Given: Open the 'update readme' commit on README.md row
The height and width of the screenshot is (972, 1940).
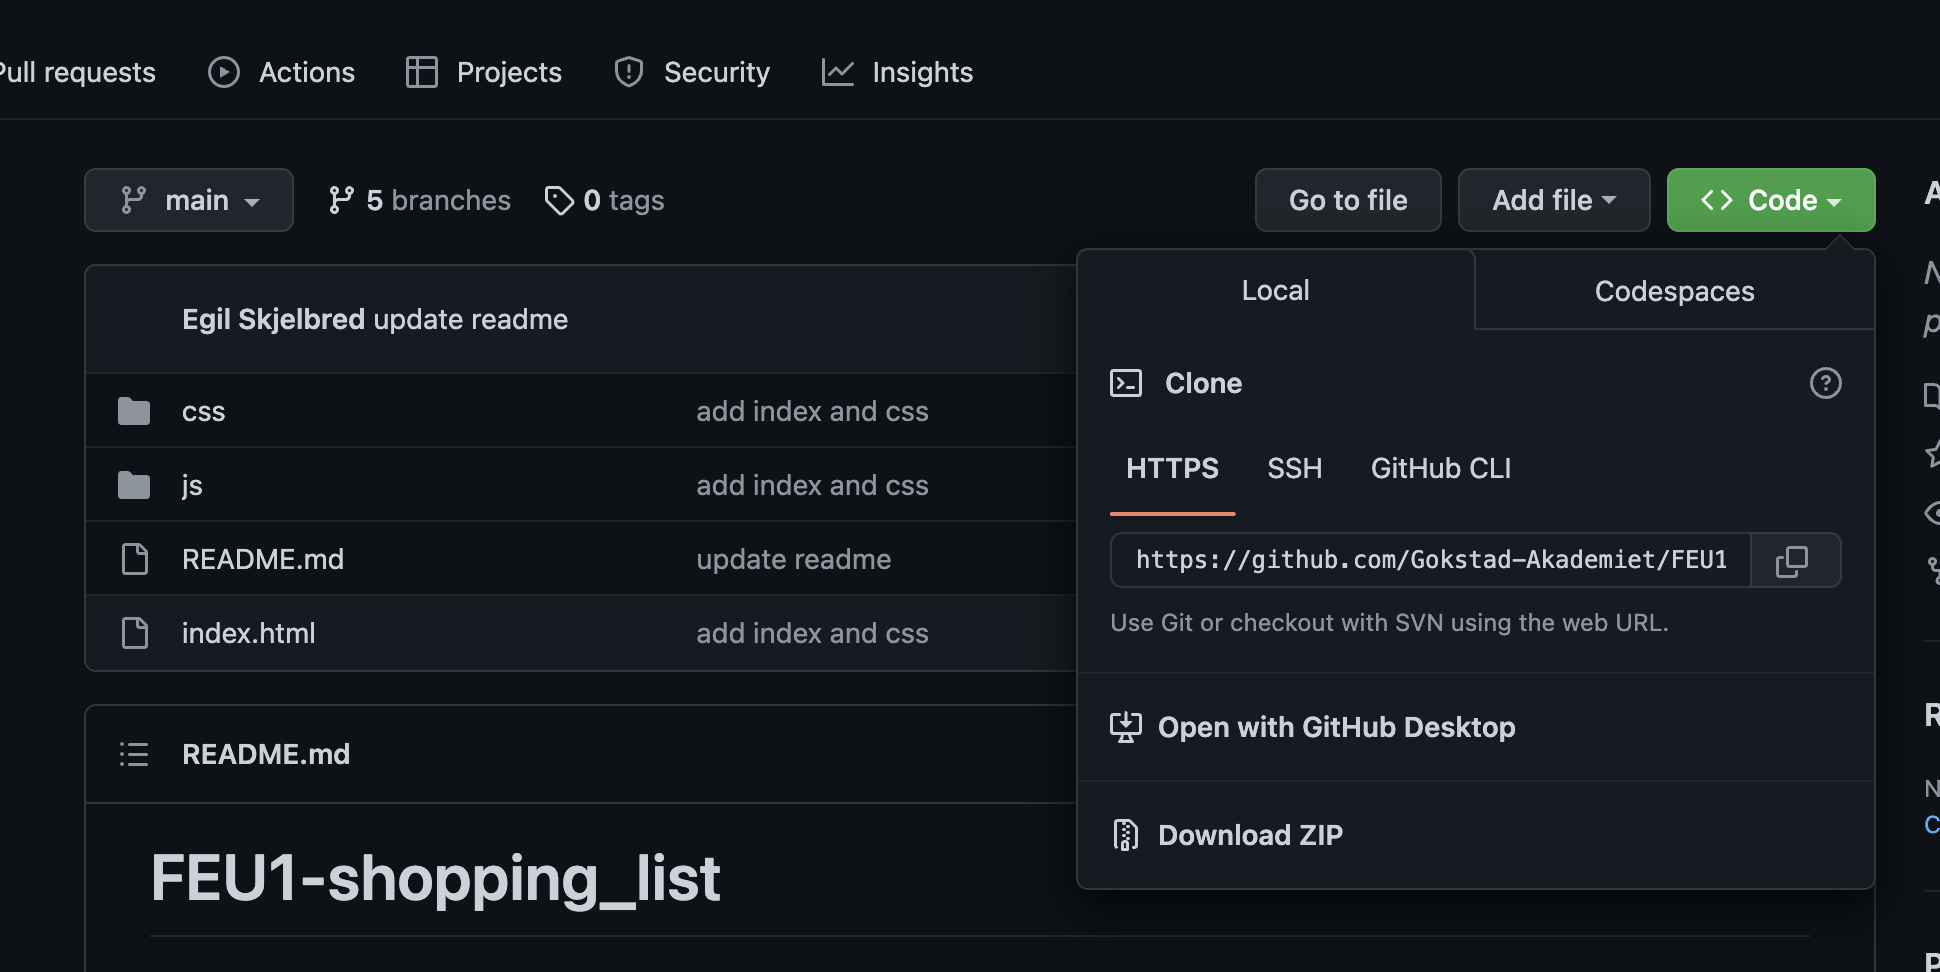Looking at the screenshot, I should point(793,559).
